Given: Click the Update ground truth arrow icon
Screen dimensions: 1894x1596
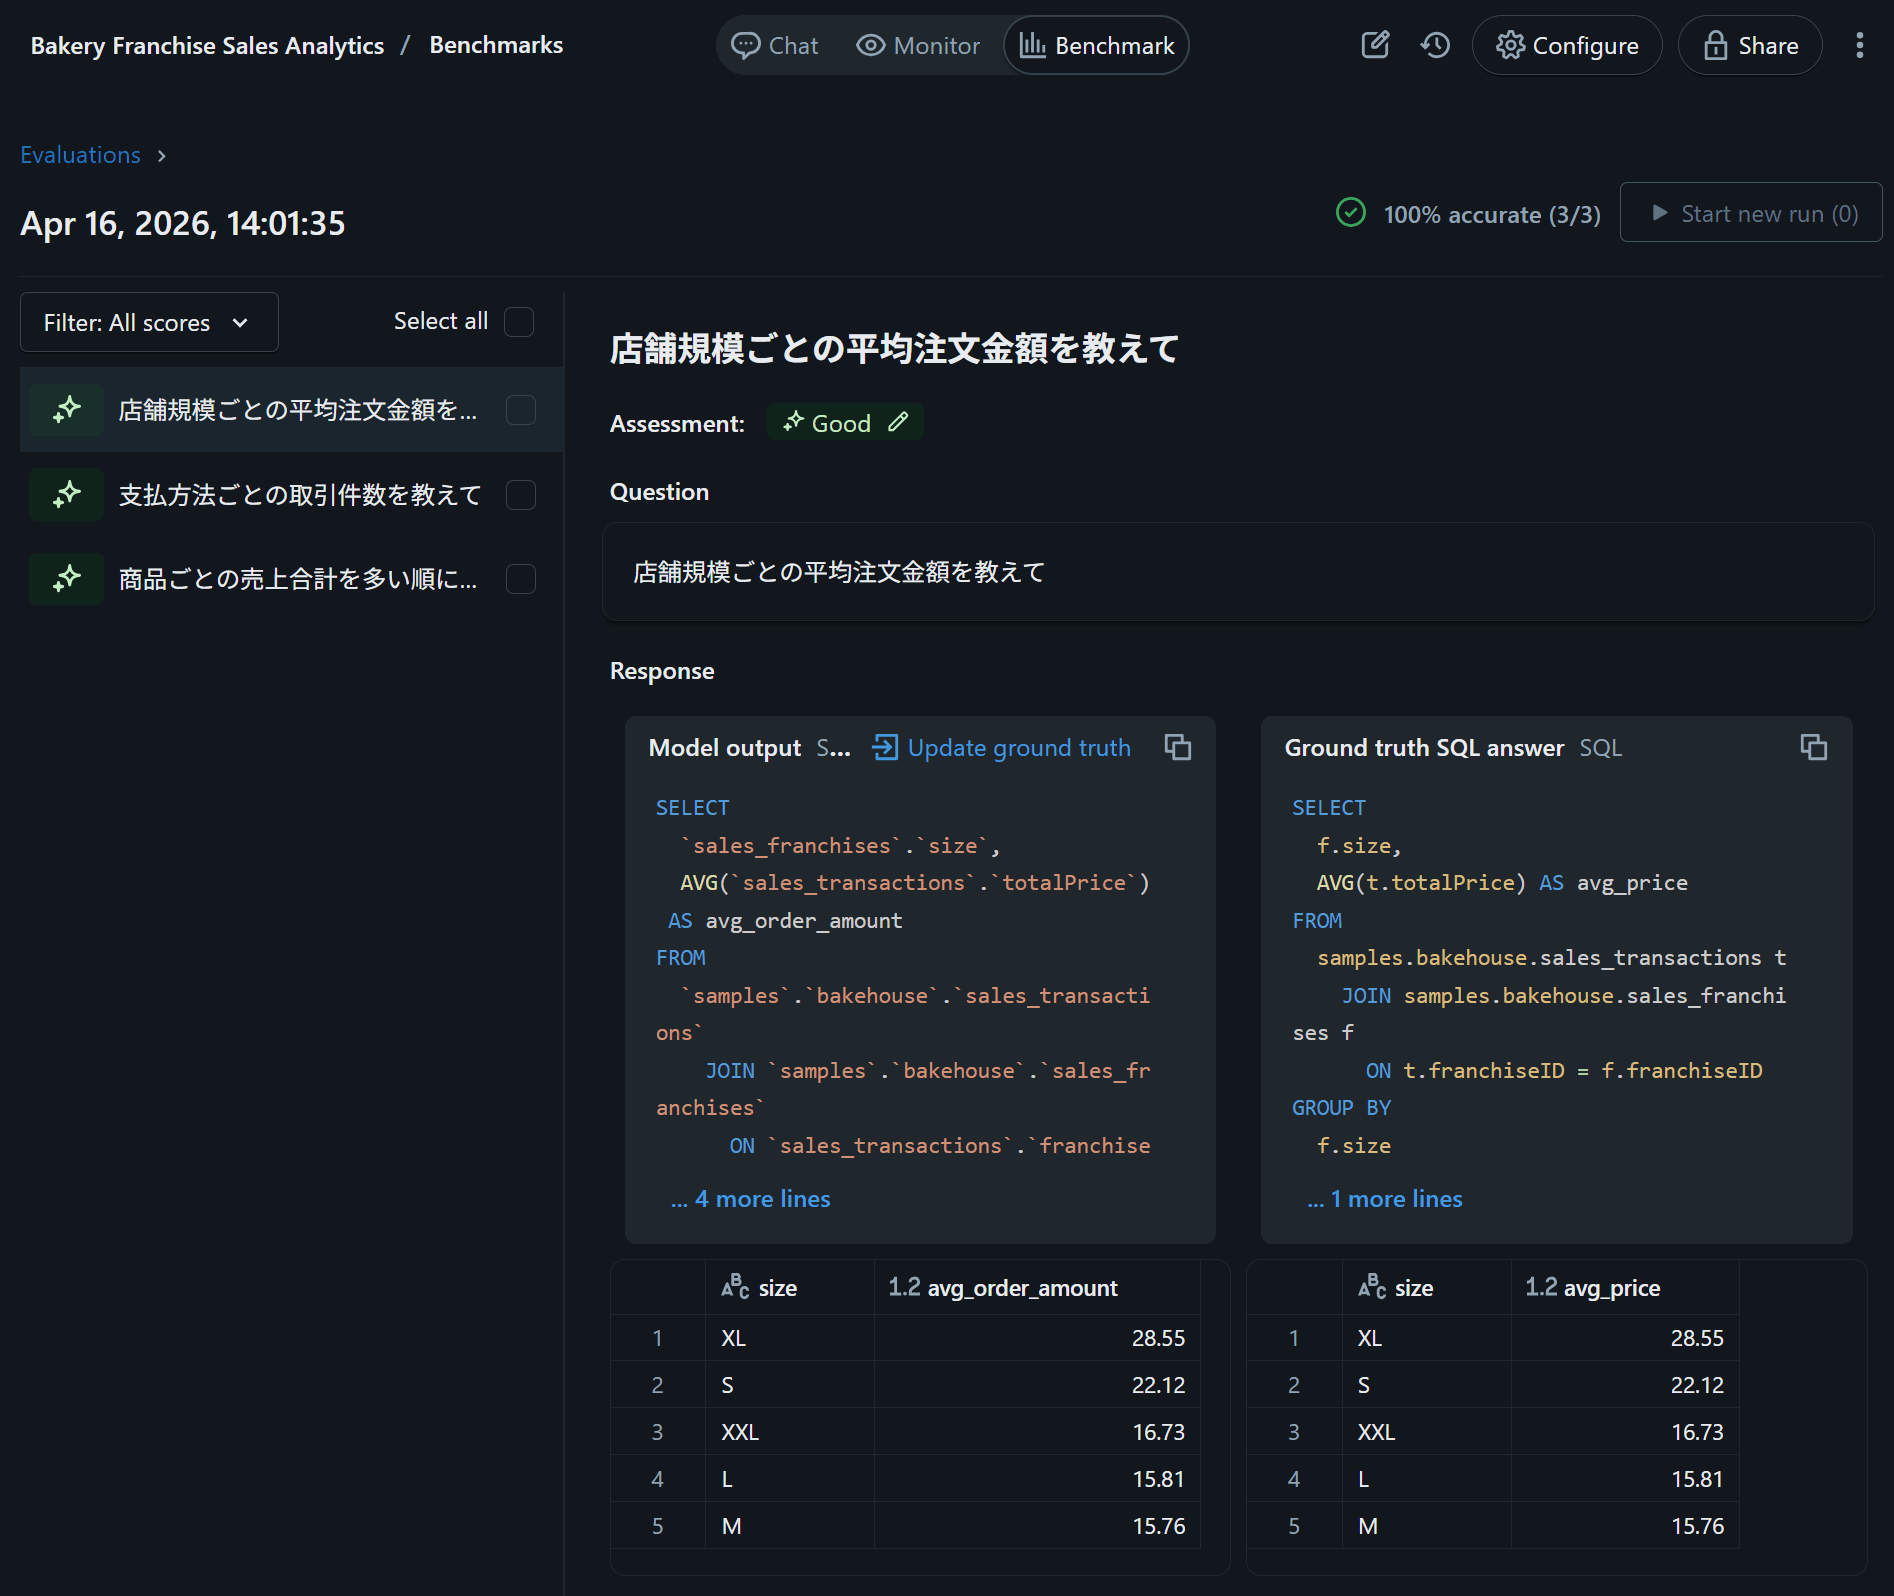Looking at the screenshot, I should click(x=884, y=747).
